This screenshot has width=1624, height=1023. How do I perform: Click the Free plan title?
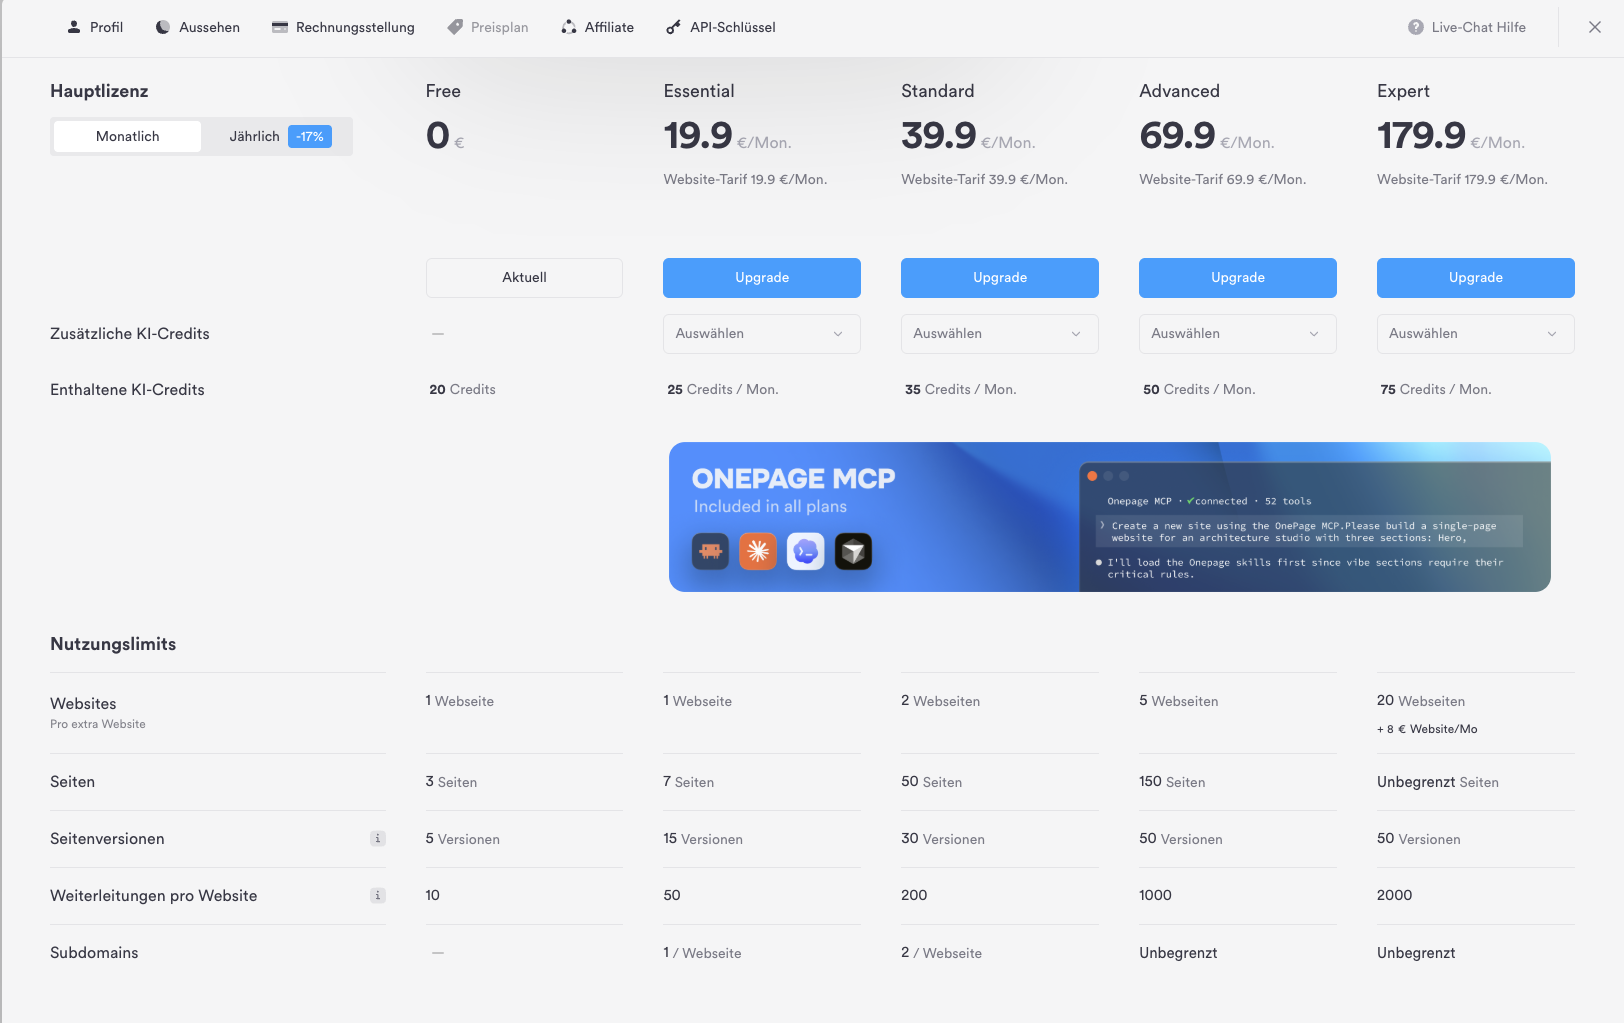point(443,91)
